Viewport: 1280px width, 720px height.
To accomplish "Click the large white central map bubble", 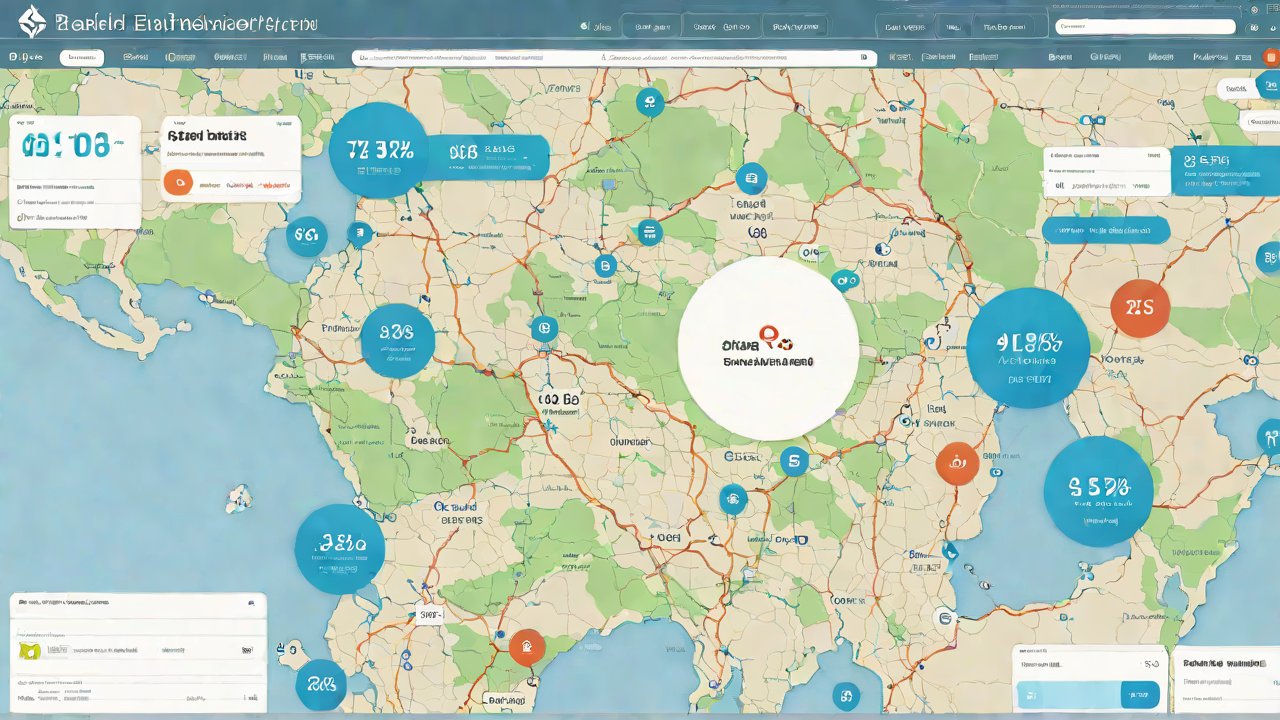I will point(767,348).
